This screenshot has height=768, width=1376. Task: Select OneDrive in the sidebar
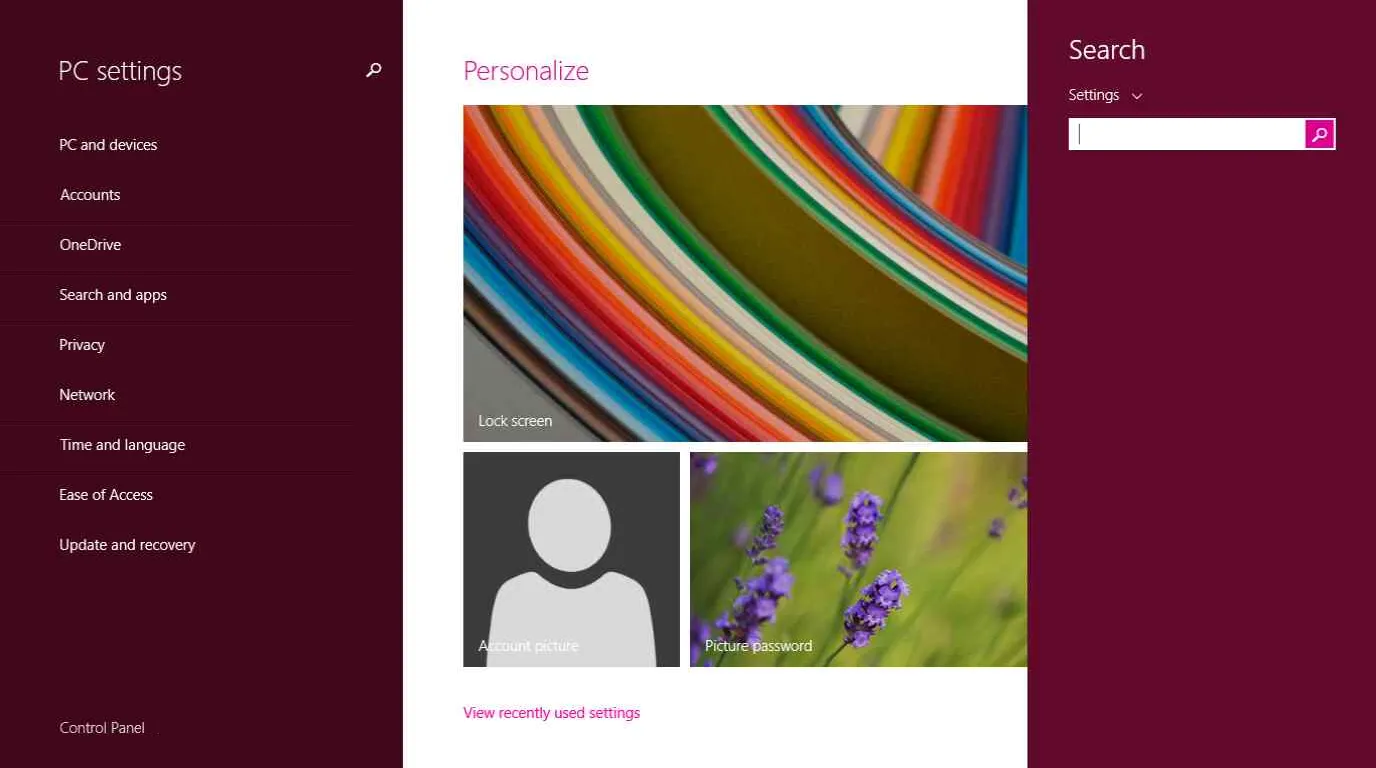[90, 245]
